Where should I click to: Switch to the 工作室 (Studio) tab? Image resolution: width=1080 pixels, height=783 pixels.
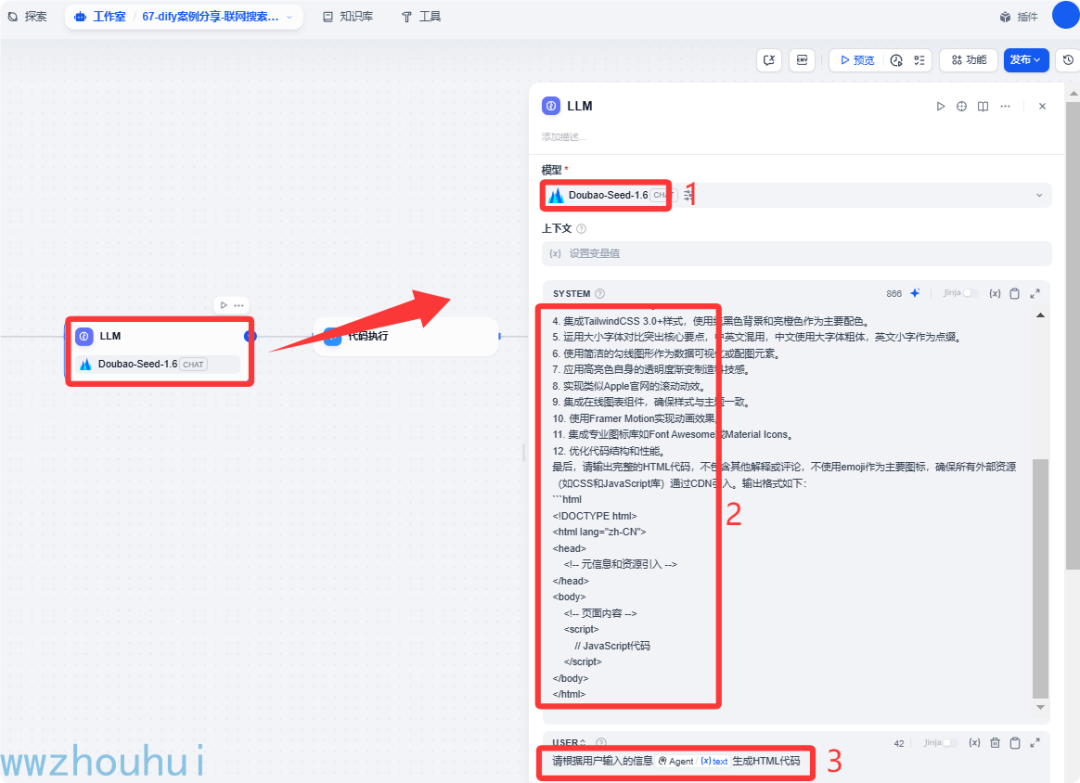(100, 17)
